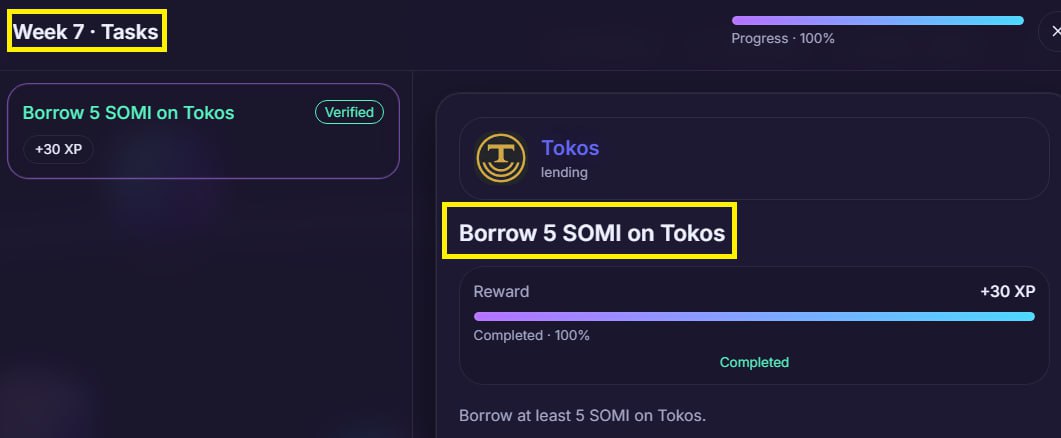Click the Week 7 · Tasks title

coord(86,32)
